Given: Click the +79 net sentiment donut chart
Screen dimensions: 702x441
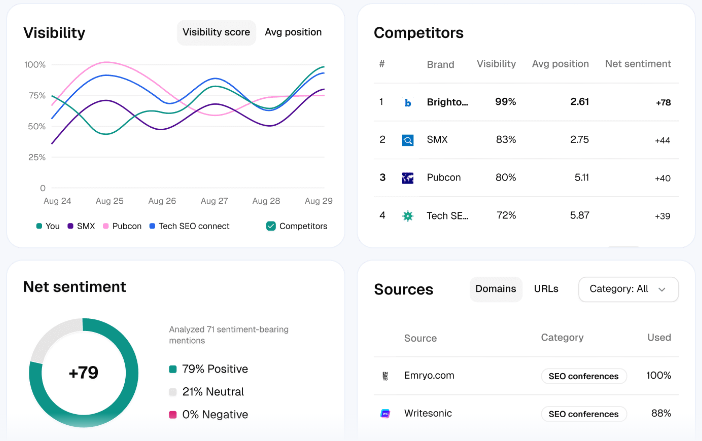Looking at the screenshot, I should point(83,373).
